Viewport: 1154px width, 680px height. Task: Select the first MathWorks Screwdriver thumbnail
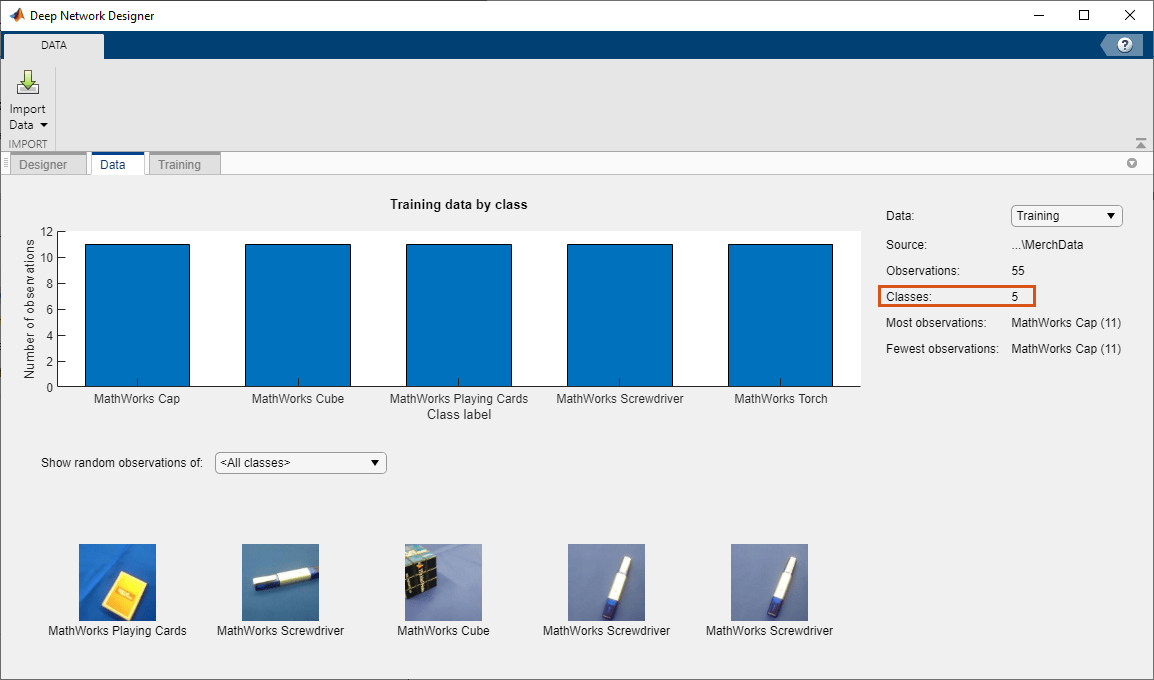click(x=280, y=582)
